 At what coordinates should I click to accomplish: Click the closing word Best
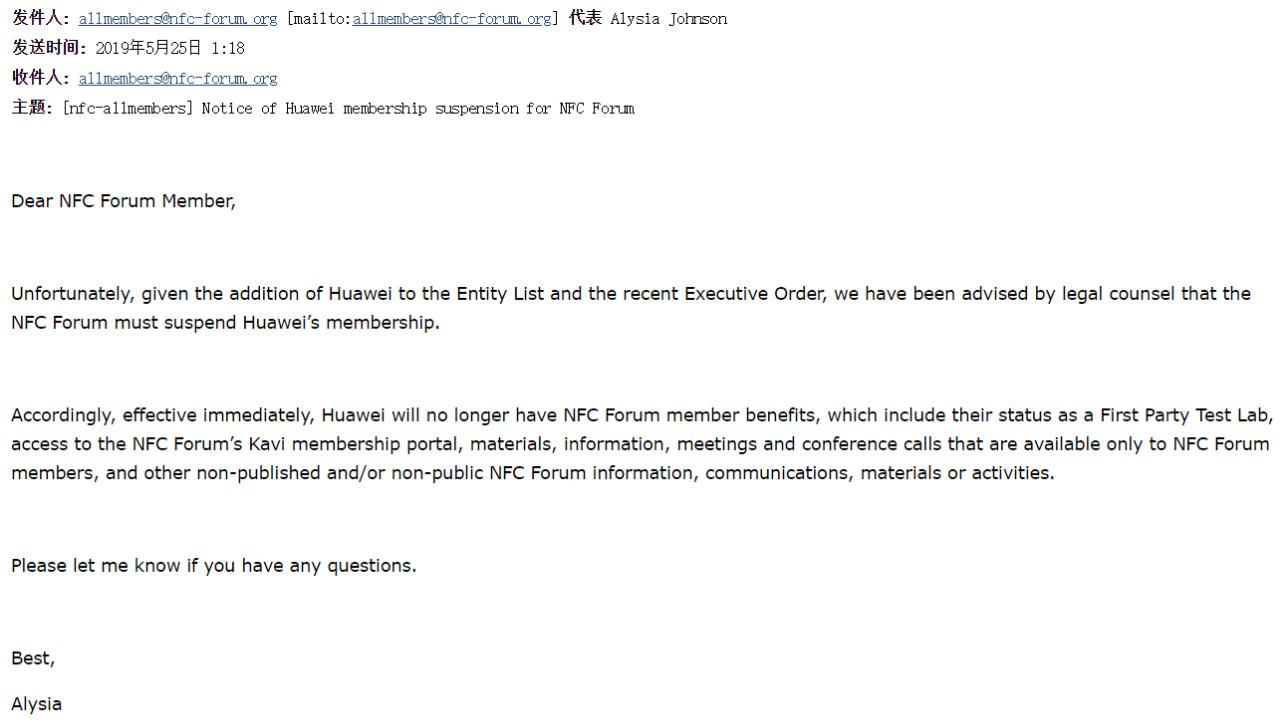coord(33,659)
